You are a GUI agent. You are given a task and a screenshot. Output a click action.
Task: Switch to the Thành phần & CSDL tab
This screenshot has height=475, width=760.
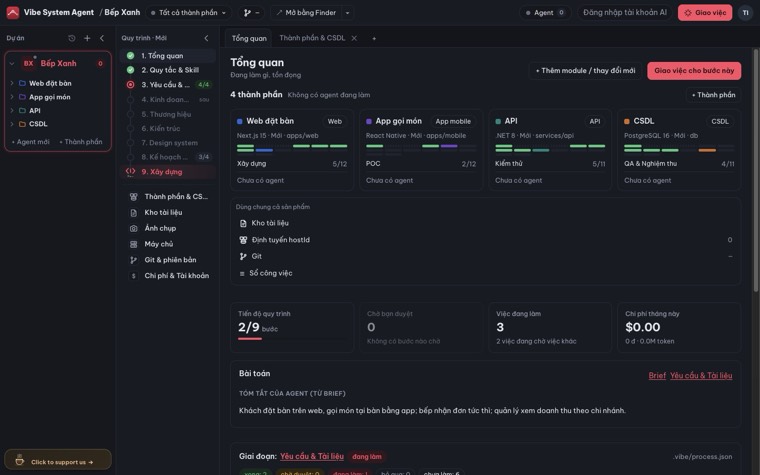312,38
